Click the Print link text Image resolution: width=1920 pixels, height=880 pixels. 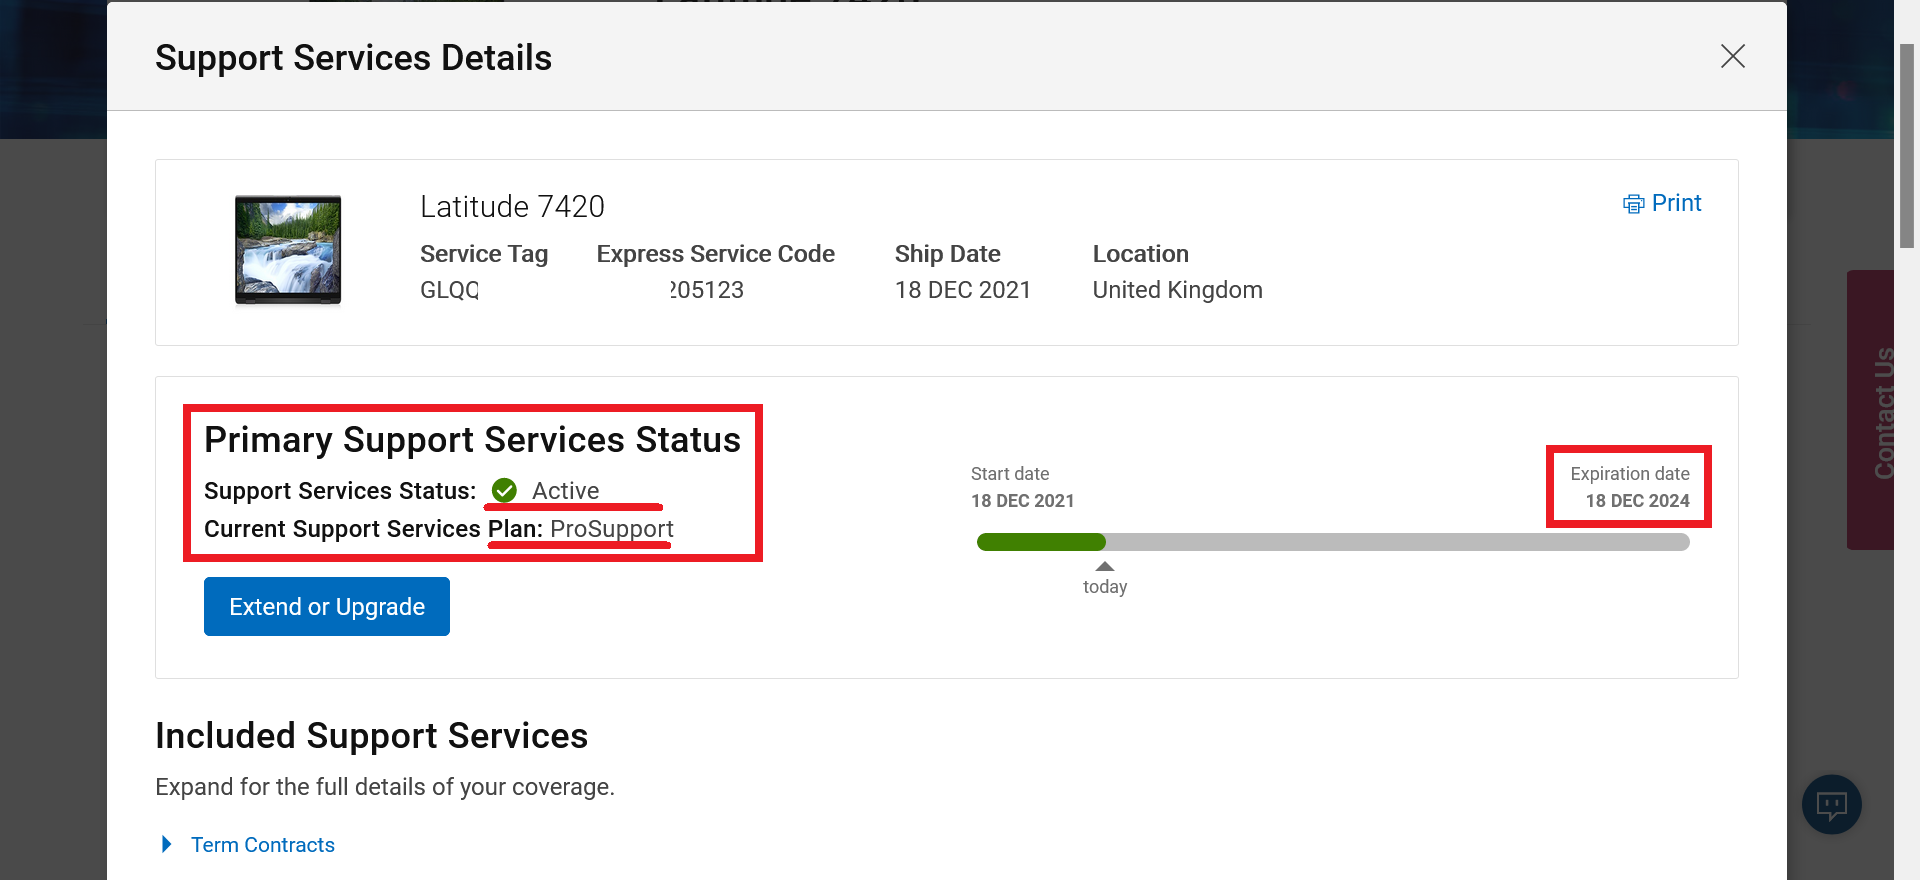tap(1676, 203)
